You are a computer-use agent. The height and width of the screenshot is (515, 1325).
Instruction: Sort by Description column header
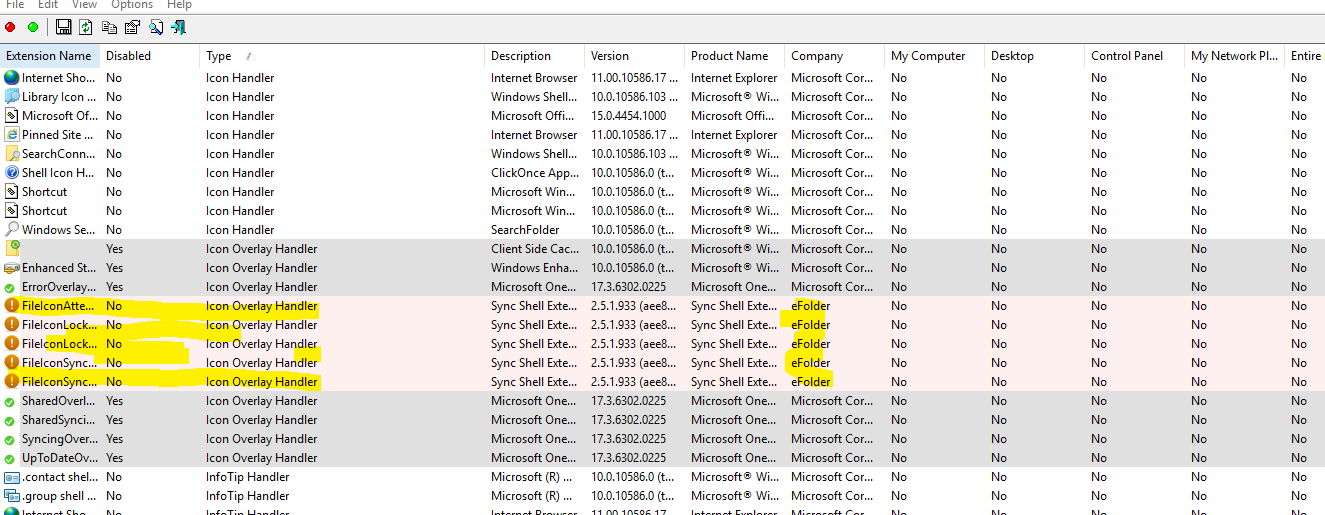[x=535, y=56]
